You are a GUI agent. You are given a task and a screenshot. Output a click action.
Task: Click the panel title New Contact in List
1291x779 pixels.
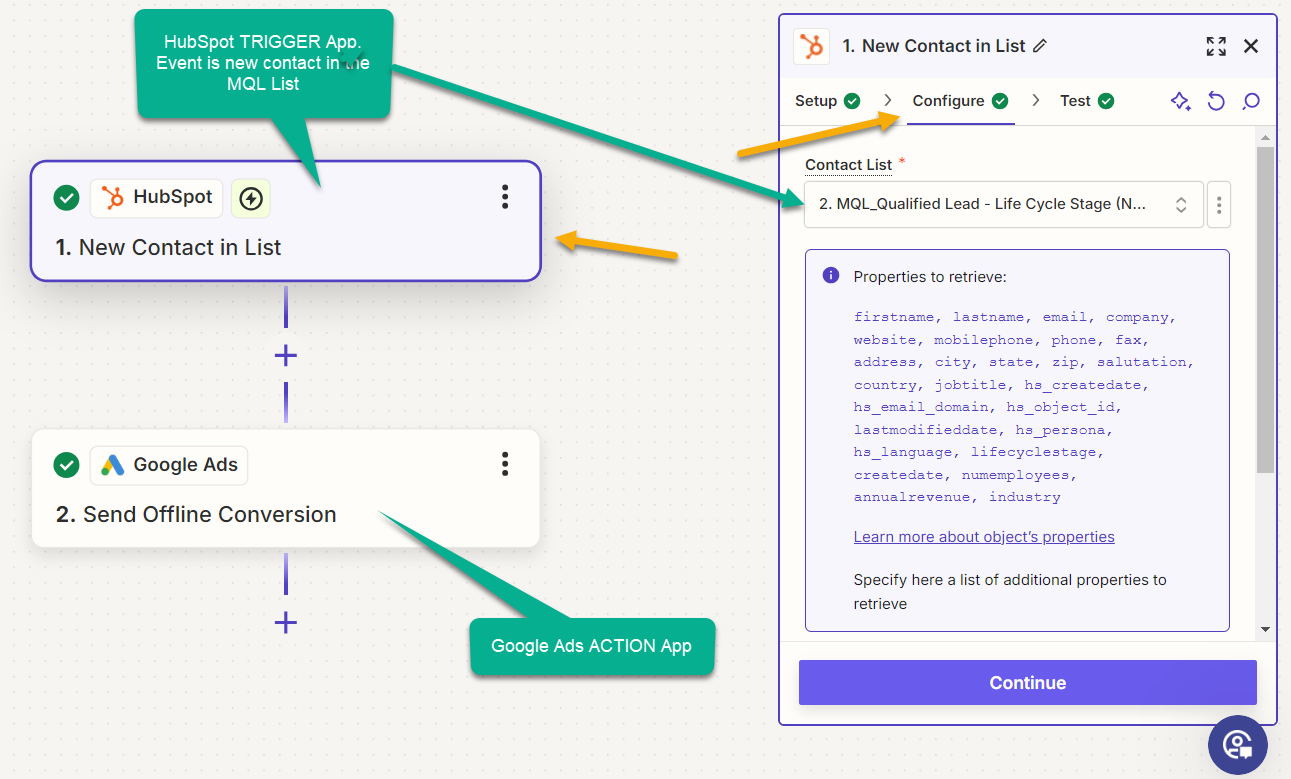tap(934, 46)
